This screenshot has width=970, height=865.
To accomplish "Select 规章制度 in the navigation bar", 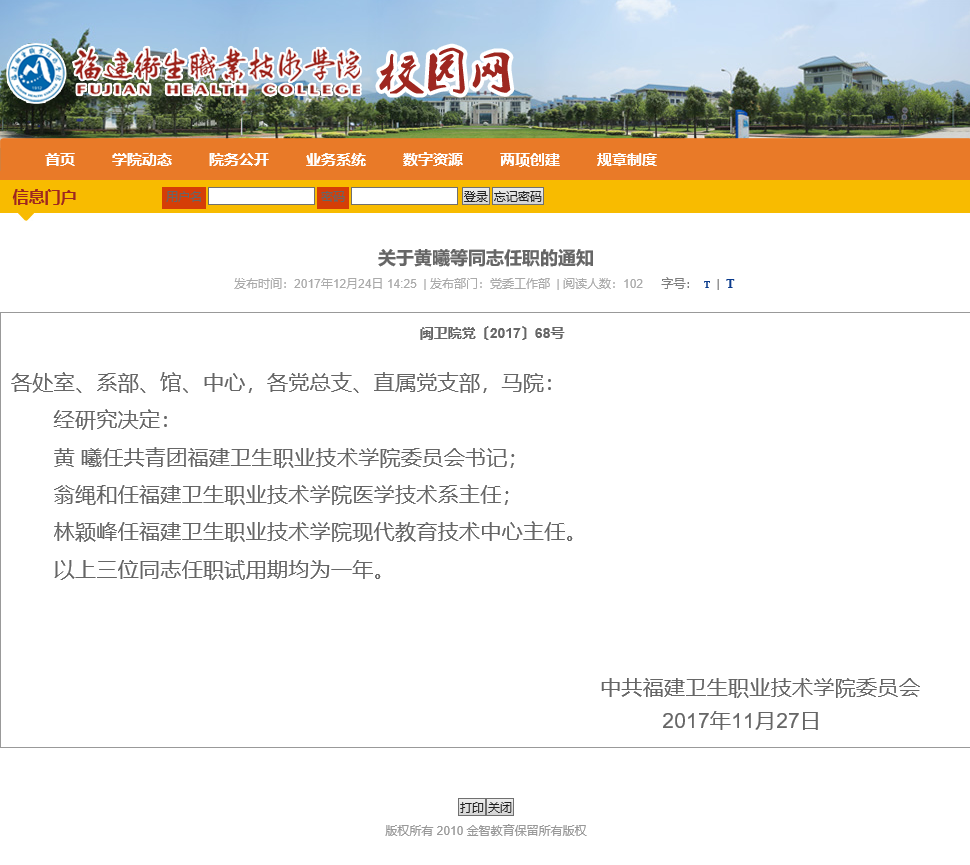I will pyautogui.click(x=627, y=160).
